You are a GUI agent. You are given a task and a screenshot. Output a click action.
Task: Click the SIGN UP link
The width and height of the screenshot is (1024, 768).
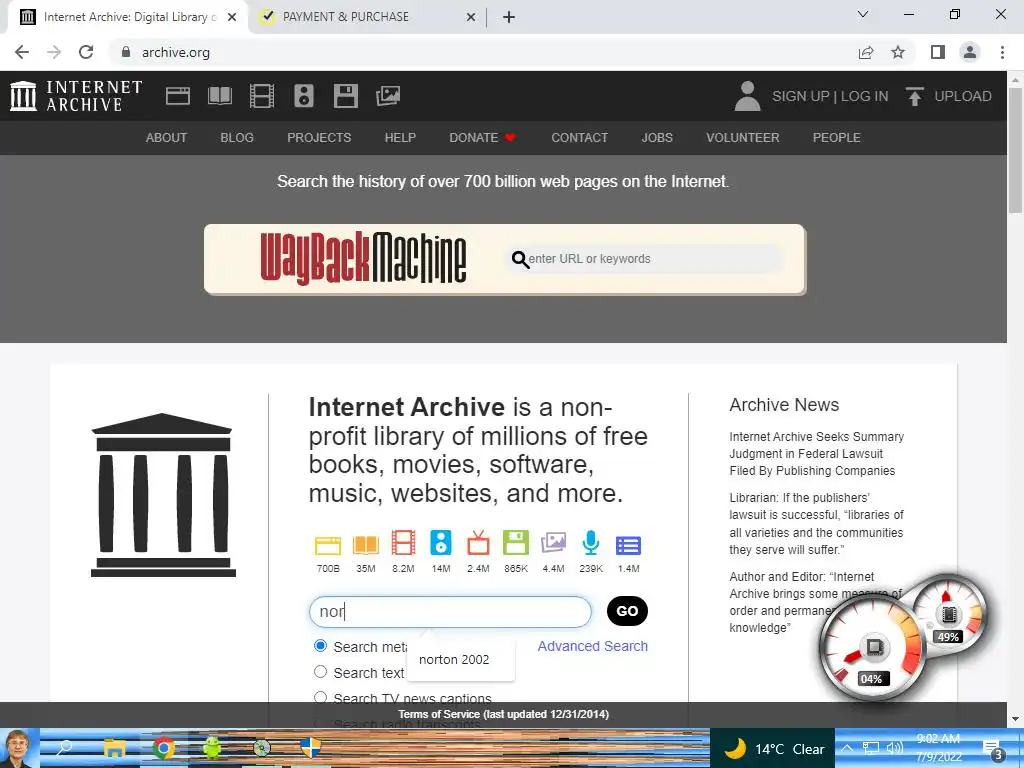(x=800, y=96)
